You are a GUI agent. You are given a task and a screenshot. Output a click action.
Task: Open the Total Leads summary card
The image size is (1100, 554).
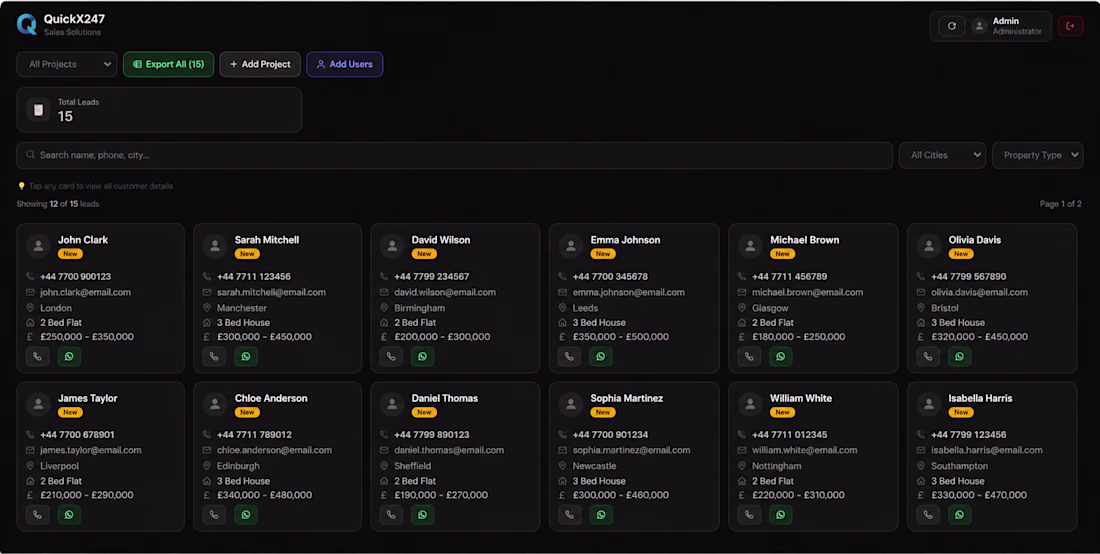[x=159, y=109]
